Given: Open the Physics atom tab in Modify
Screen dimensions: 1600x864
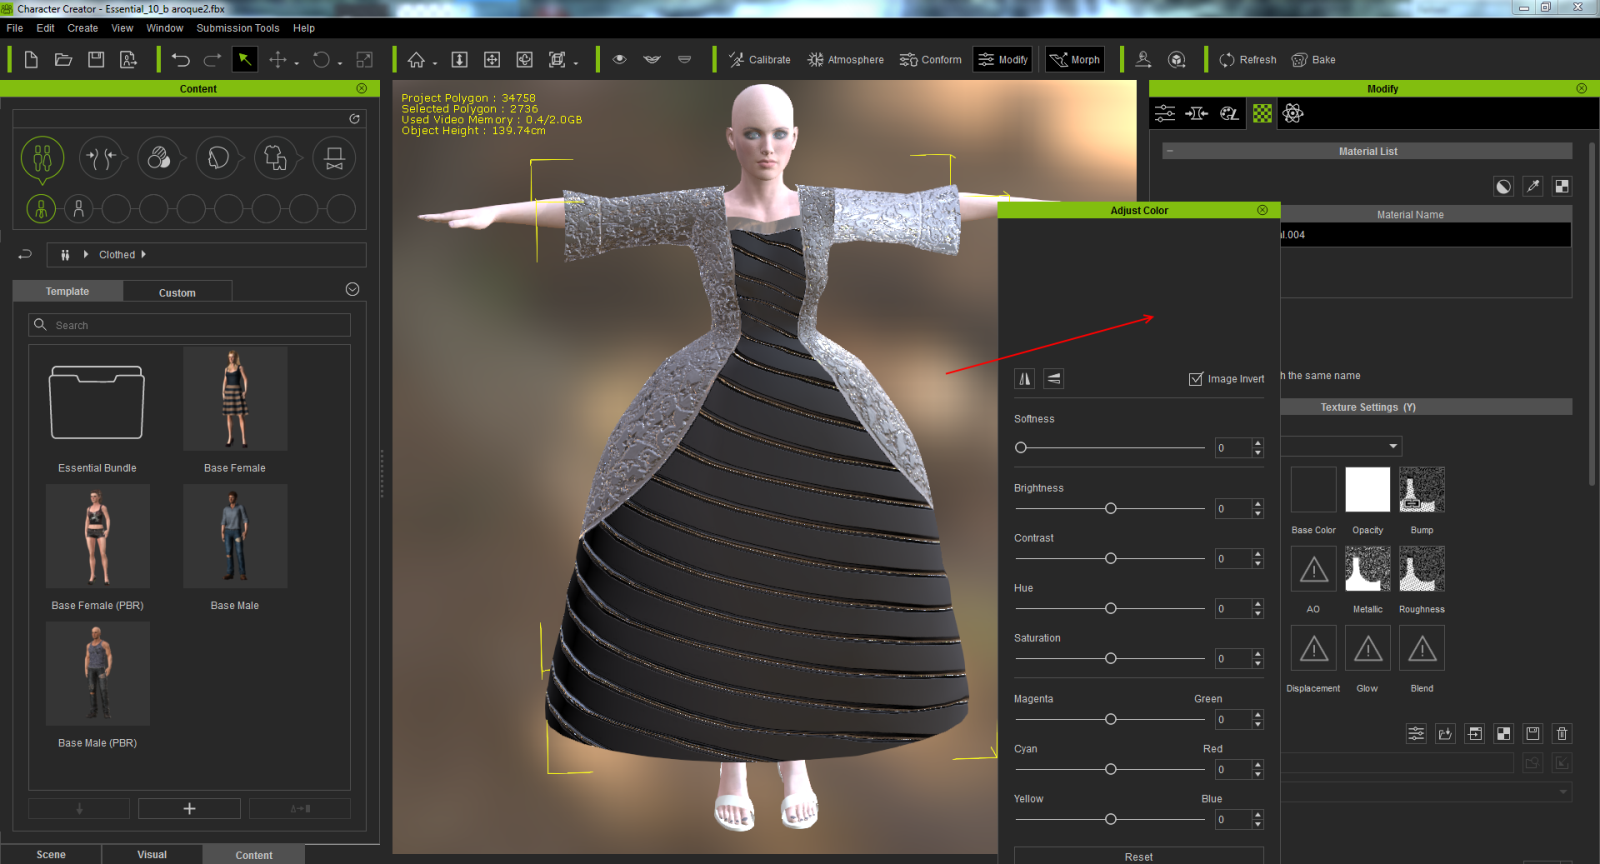Looking at the screenshot, I should point(1293,114).
